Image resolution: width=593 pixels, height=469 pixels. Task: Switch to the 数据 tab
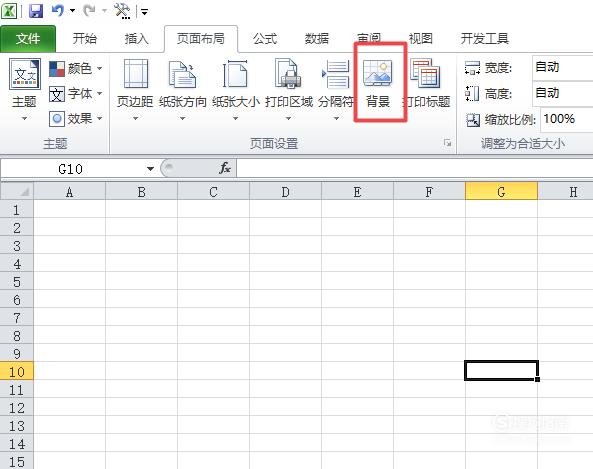[317, 38]
